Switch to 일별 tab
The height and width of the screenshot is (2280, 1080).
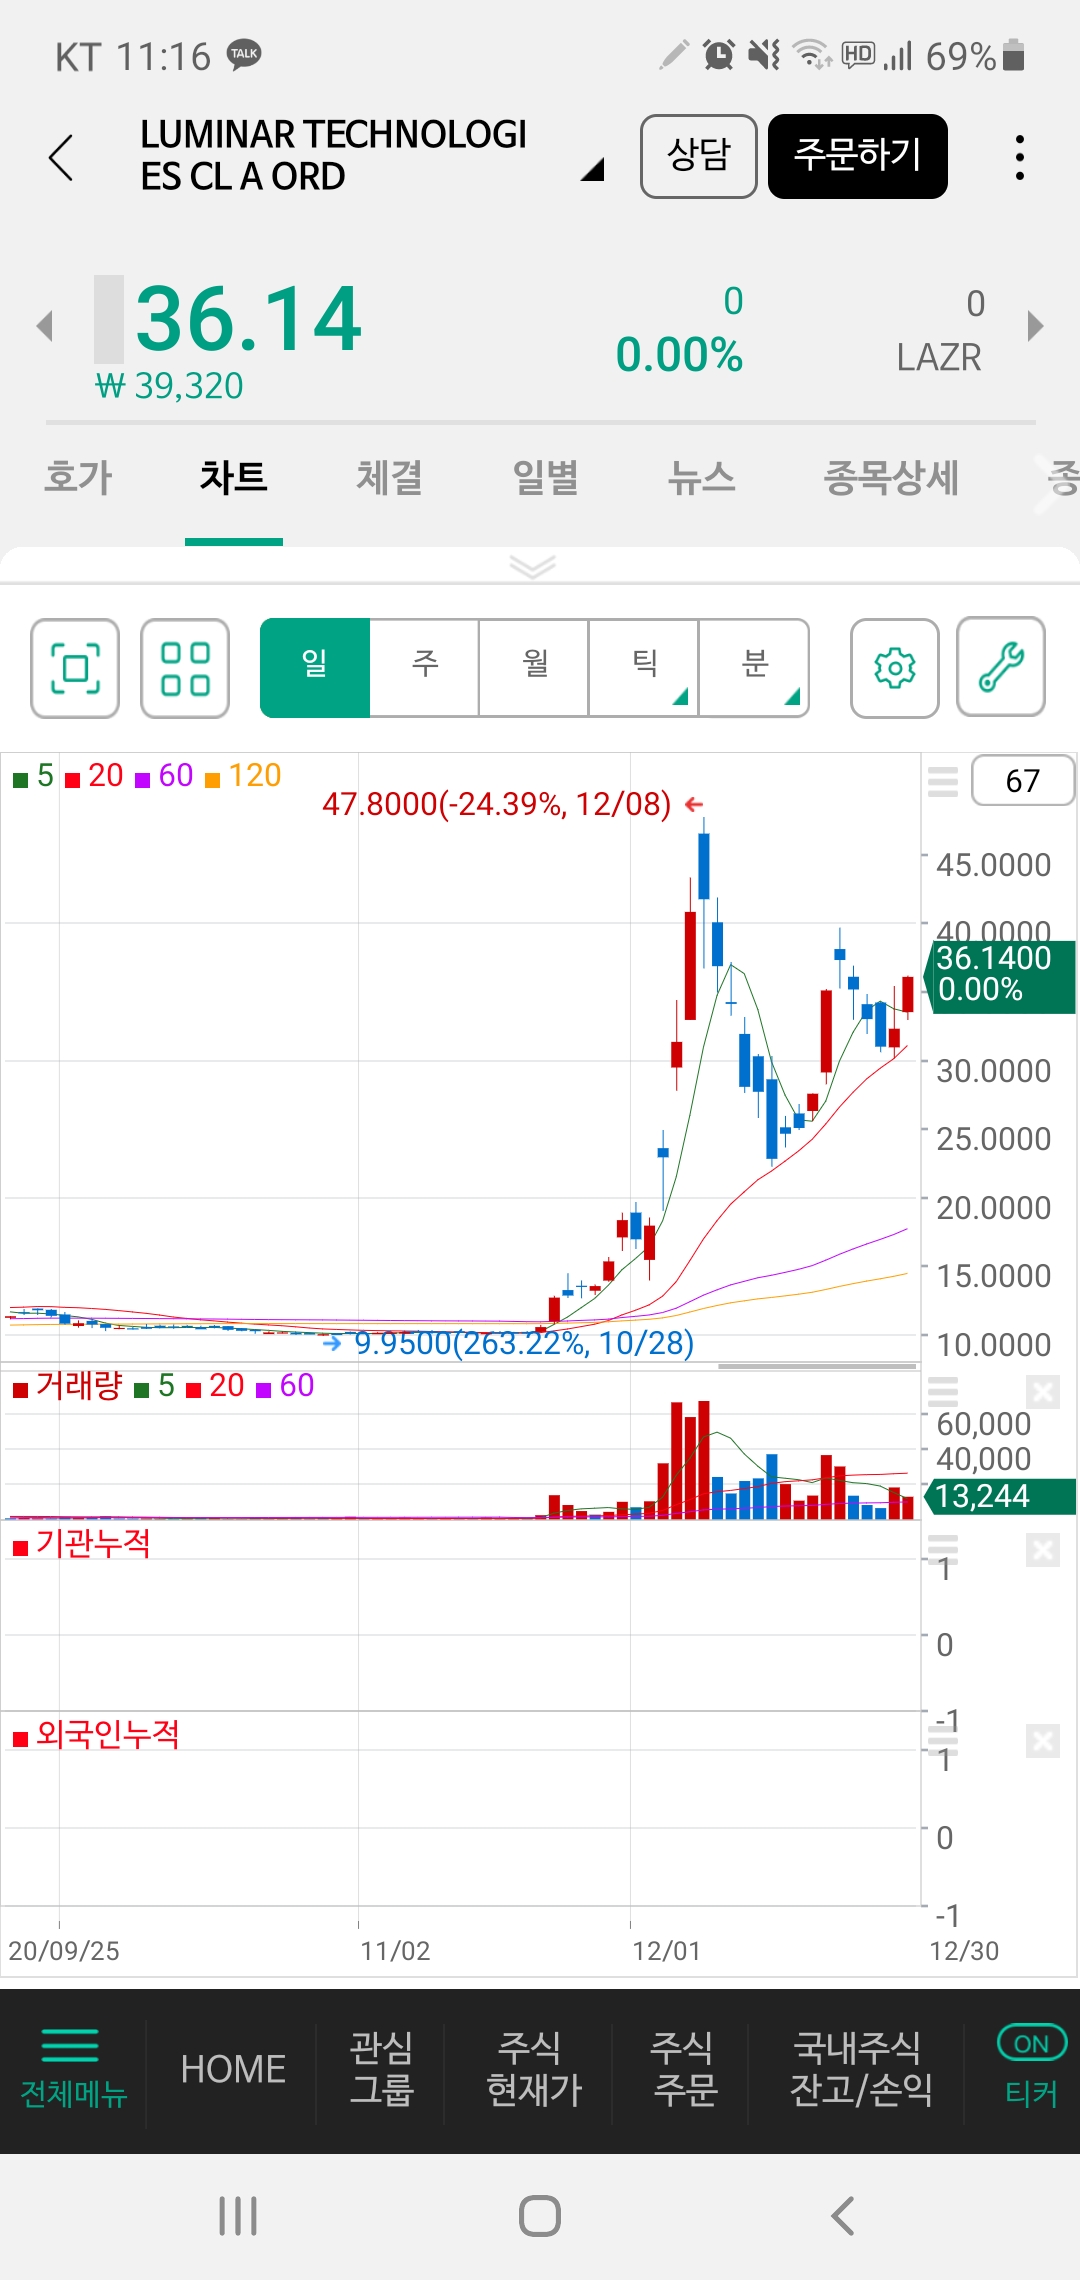[x=546, y=478]
